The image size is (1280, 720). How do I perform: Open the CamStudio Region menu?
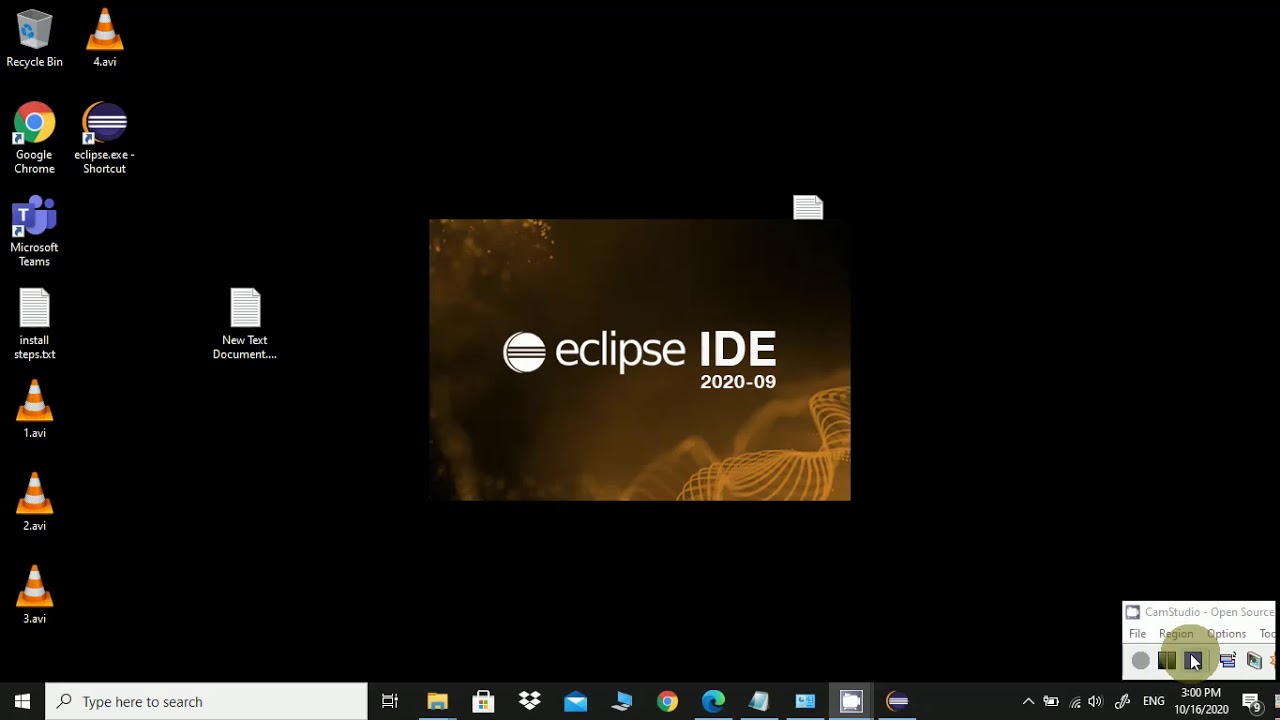(1176, 634)
